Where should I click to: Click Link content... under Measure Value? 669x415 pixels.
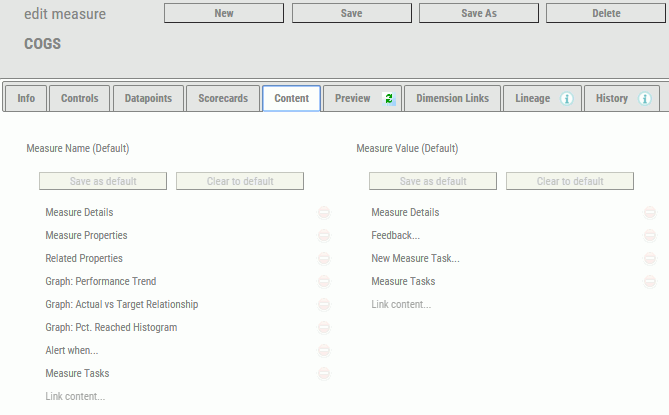(x=401, y=304)
